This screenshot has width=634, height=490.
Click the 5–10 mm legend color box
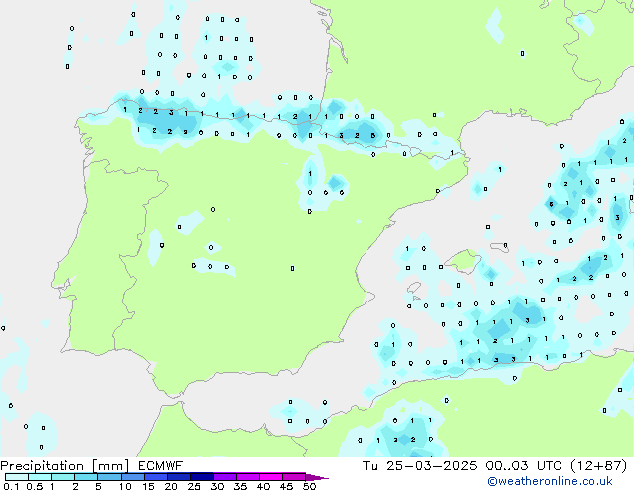point(109,477)
